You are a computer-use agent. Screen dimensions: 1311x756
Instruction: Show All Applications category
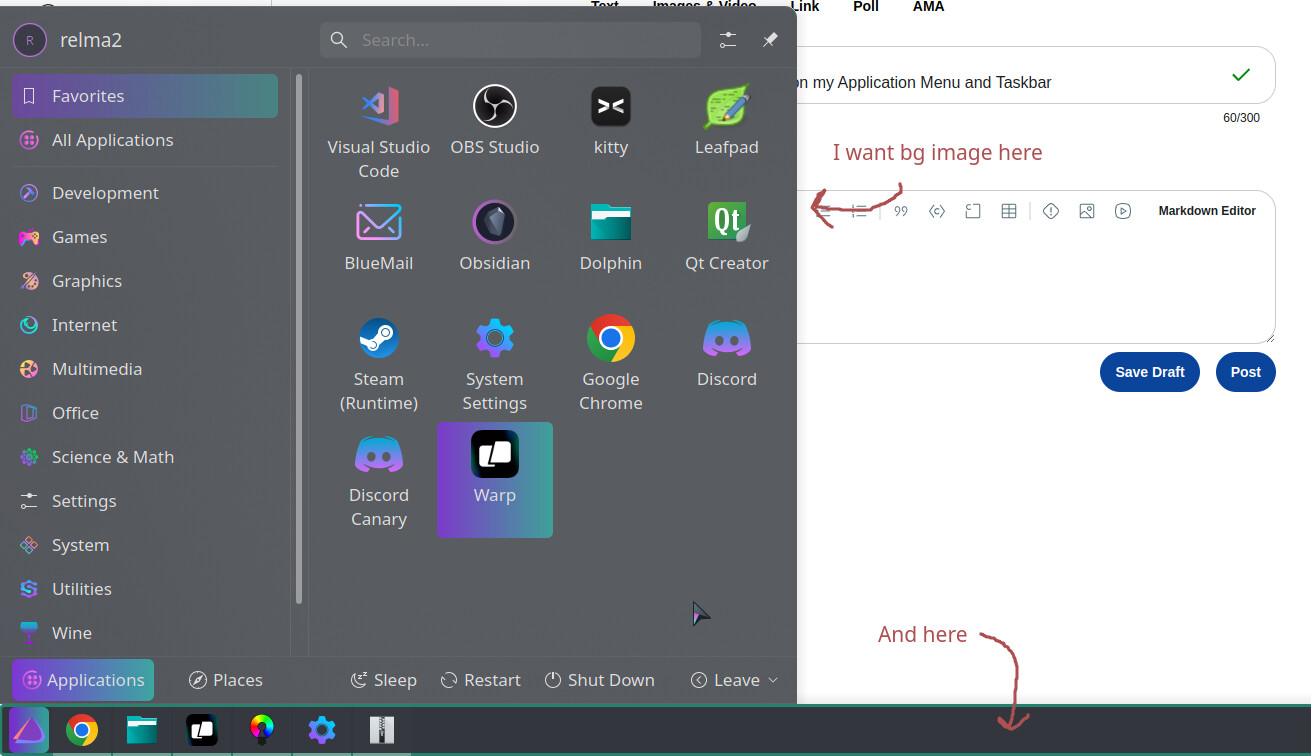145,140
